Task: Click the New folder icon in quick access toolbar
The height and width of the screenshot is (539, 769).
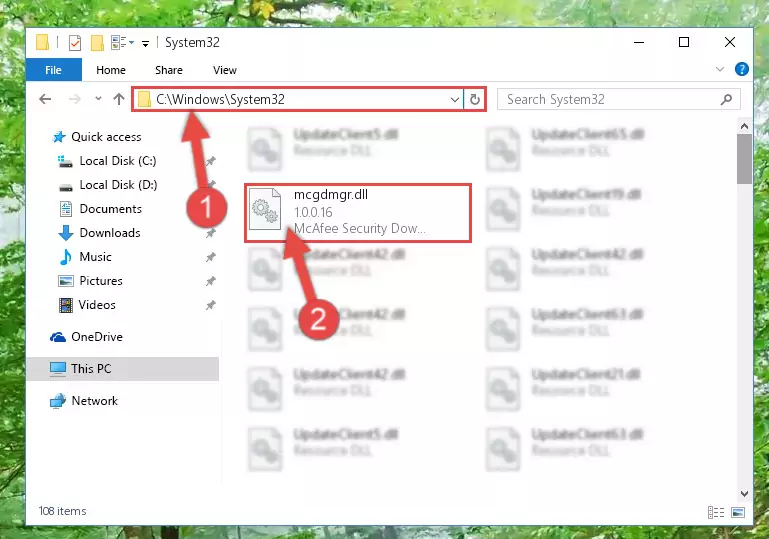Action: [x=97, y=43]
